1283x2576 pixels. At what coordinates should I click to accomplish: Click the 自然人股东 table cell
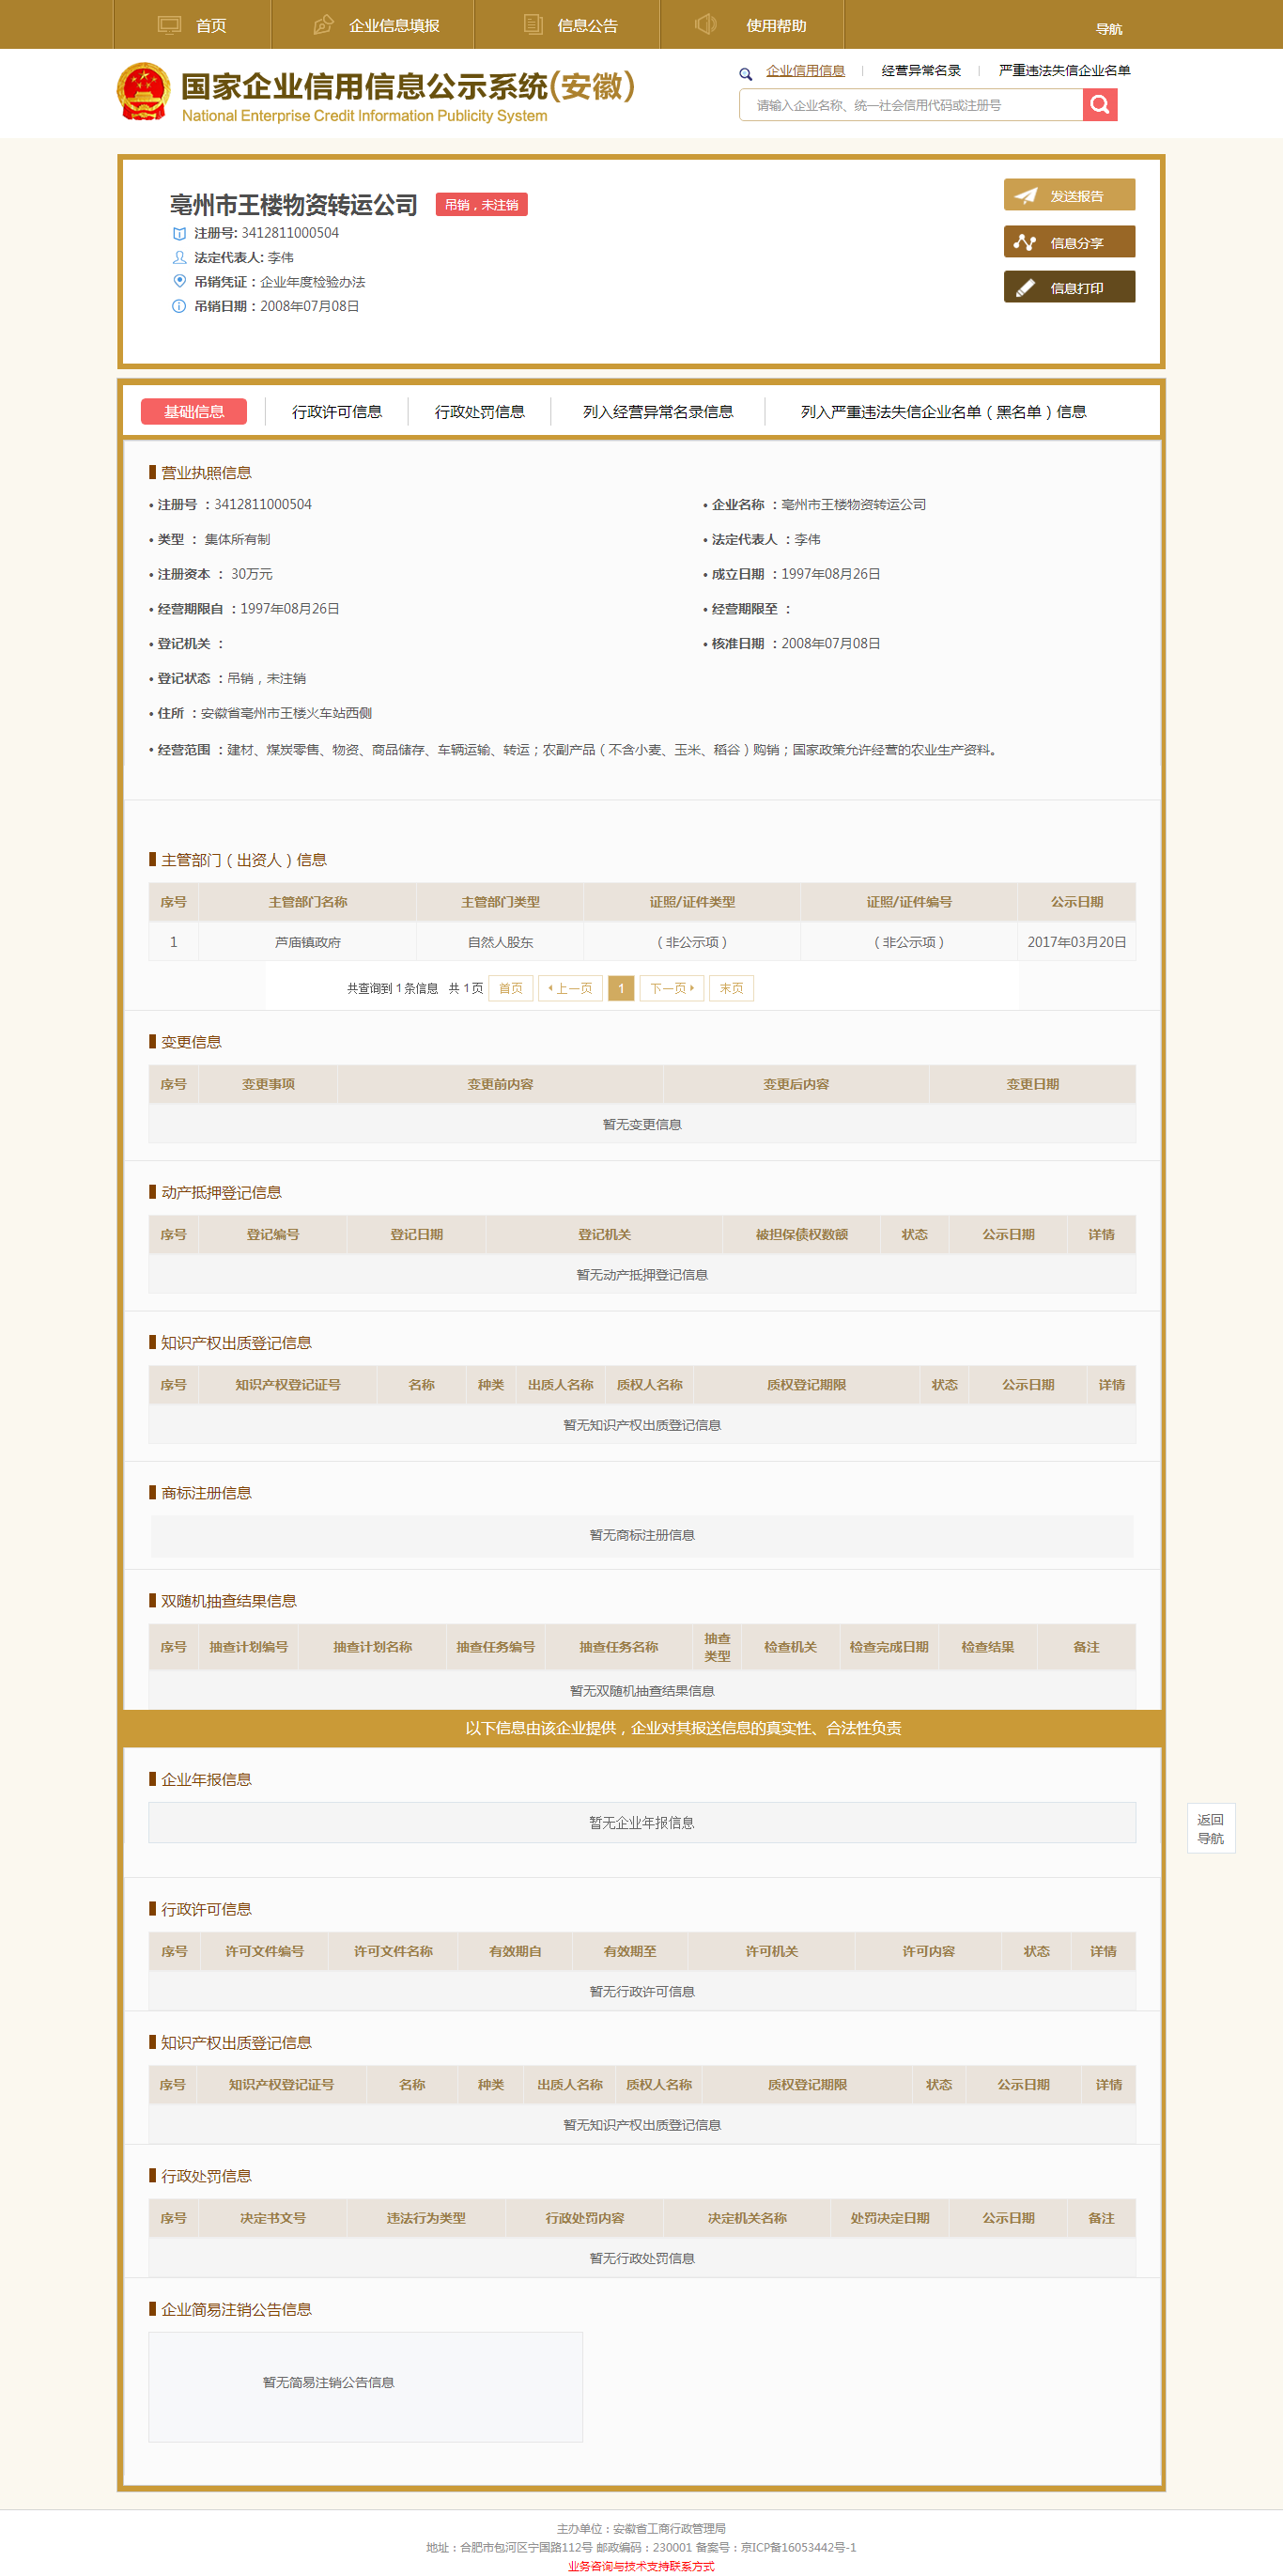500,943
